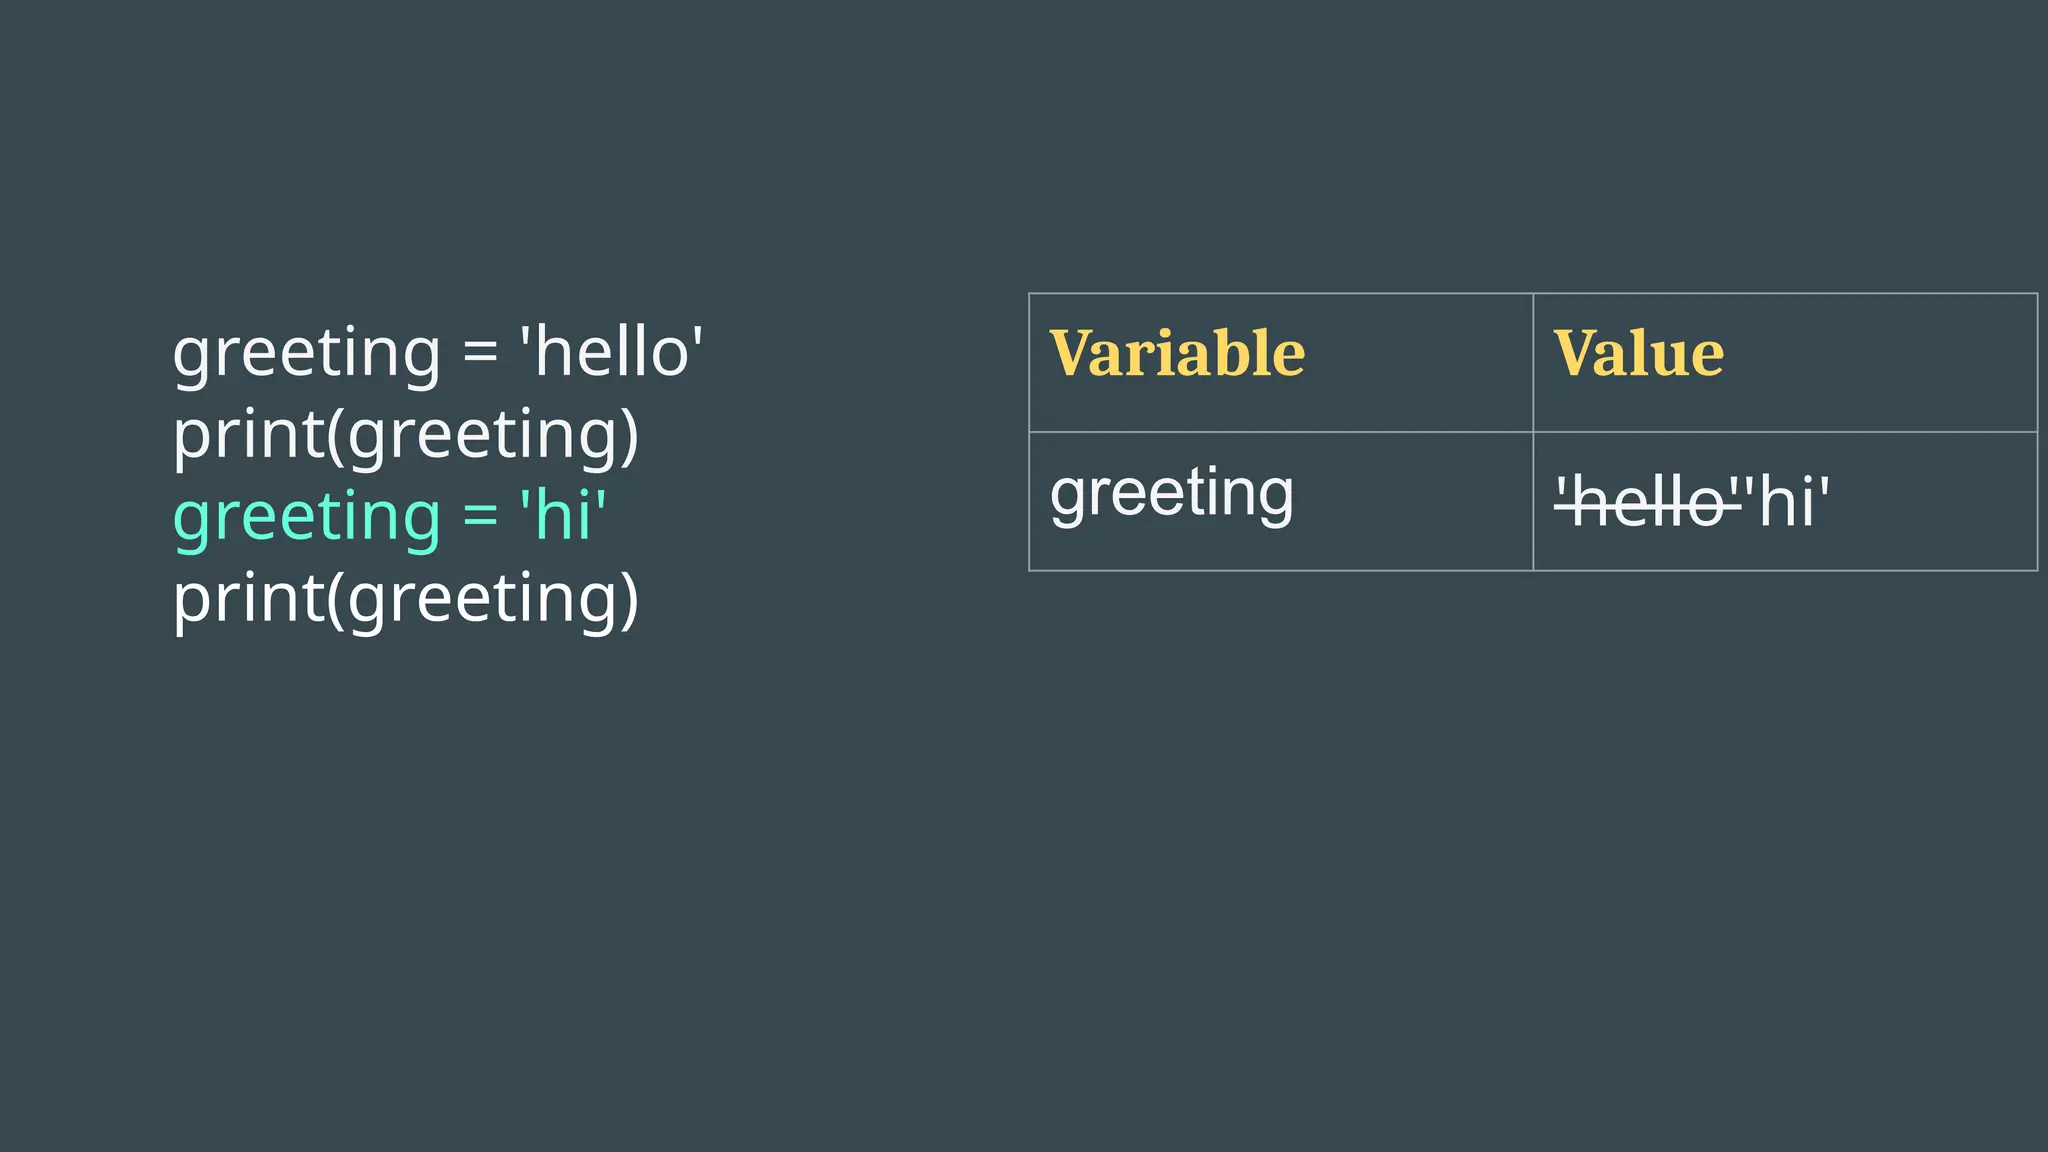Click closing parenthesis of the first print call

click(x=629, y=436)
